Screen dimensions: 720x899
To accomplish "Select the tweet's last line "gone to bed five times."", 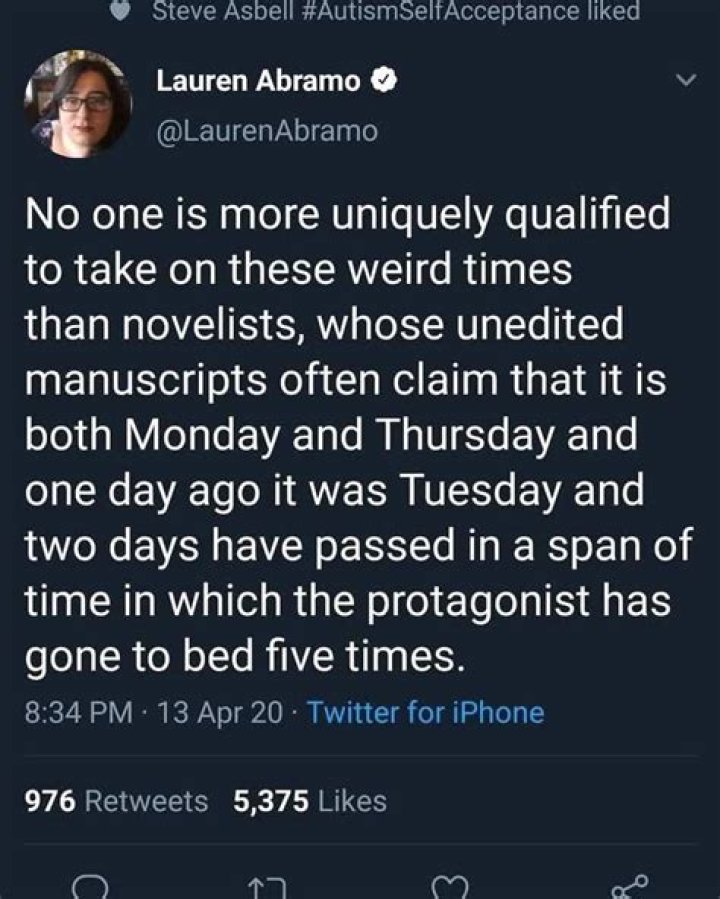I will 243,657.
